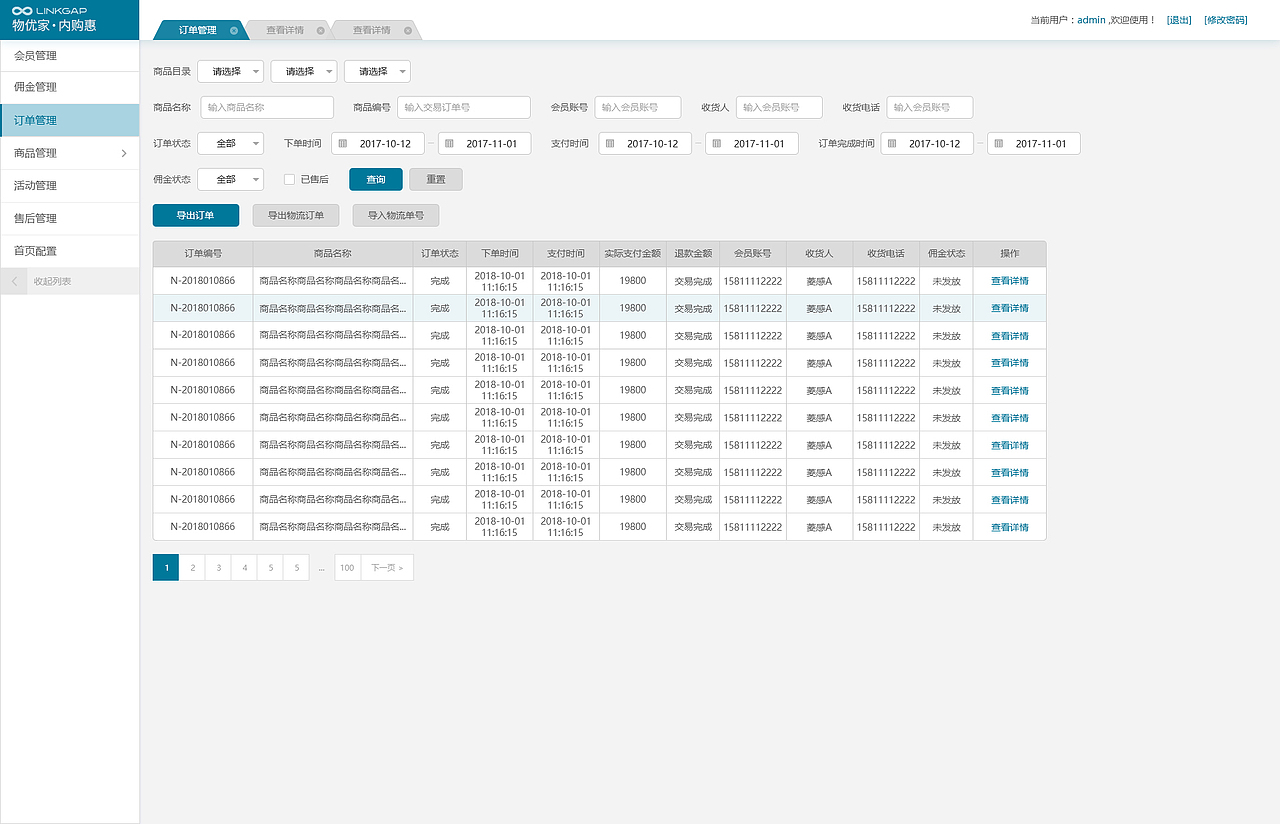The image size is (1280, 824).
Task: Click the 导出订单 button
Action: pyautogui.click(x=196, y=215)
